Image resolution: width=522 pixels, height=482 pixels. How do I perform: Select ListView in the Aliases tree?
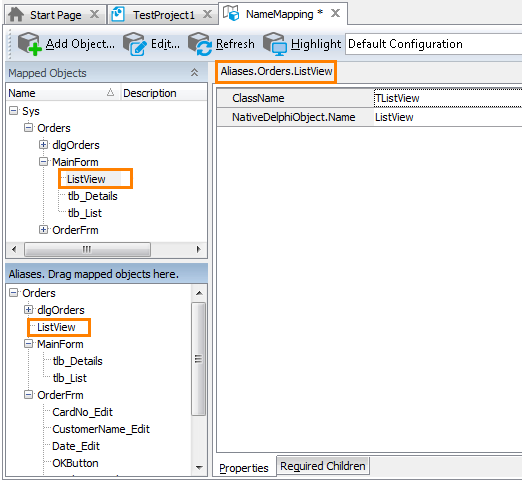[x=56, y=327]
